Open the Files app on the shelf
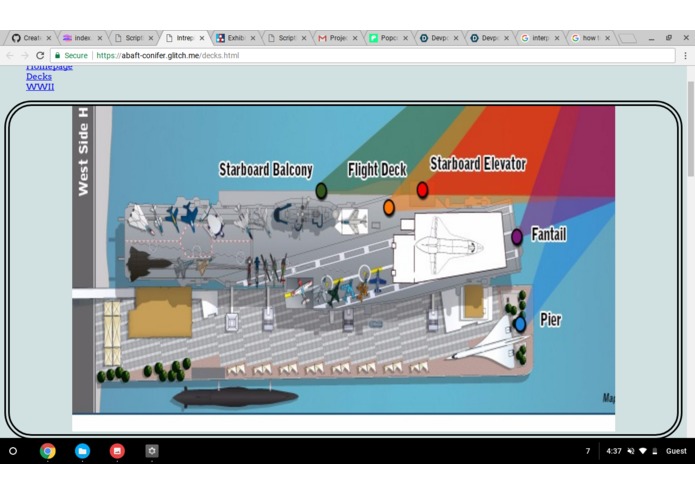This screenshot has height=494, width=695. pos(82,451)
